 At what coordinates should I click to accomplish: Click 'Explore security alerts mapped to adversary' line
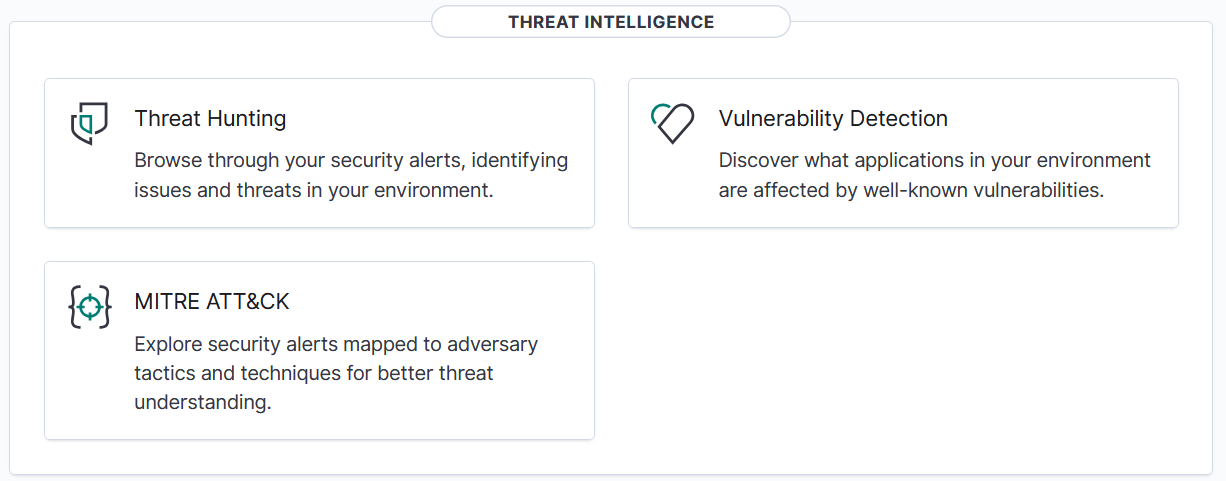coord(336,344)
